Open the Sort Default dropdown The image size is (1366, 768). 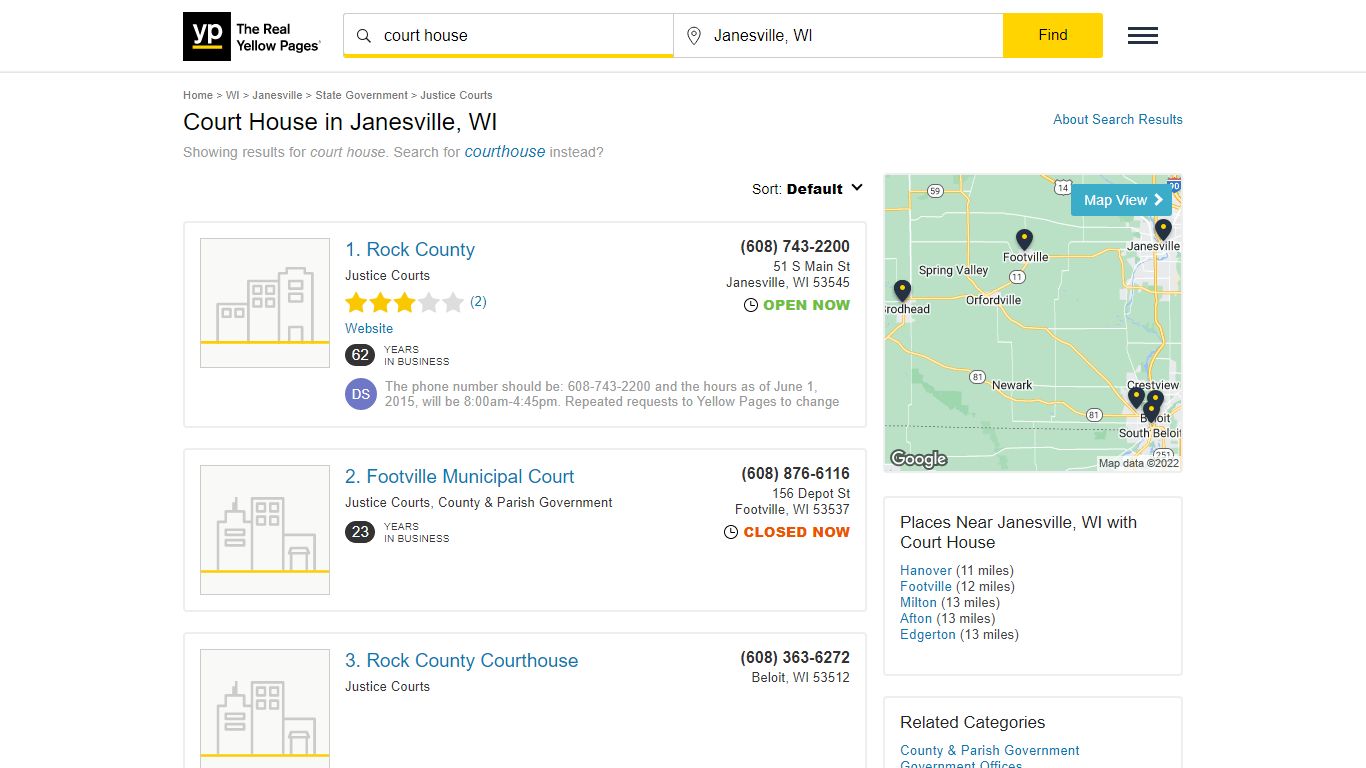pyautogui.click(x=808, y=189)
